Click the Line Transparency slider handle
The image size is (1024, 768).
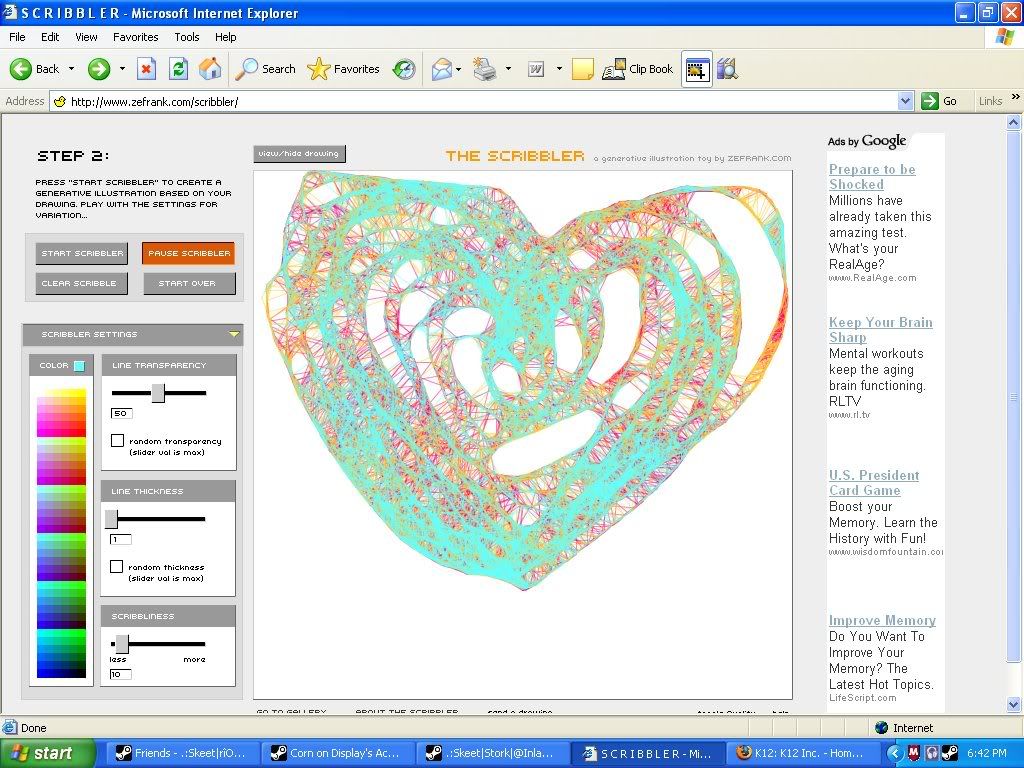pyautogui.click(x=158, y=393)
